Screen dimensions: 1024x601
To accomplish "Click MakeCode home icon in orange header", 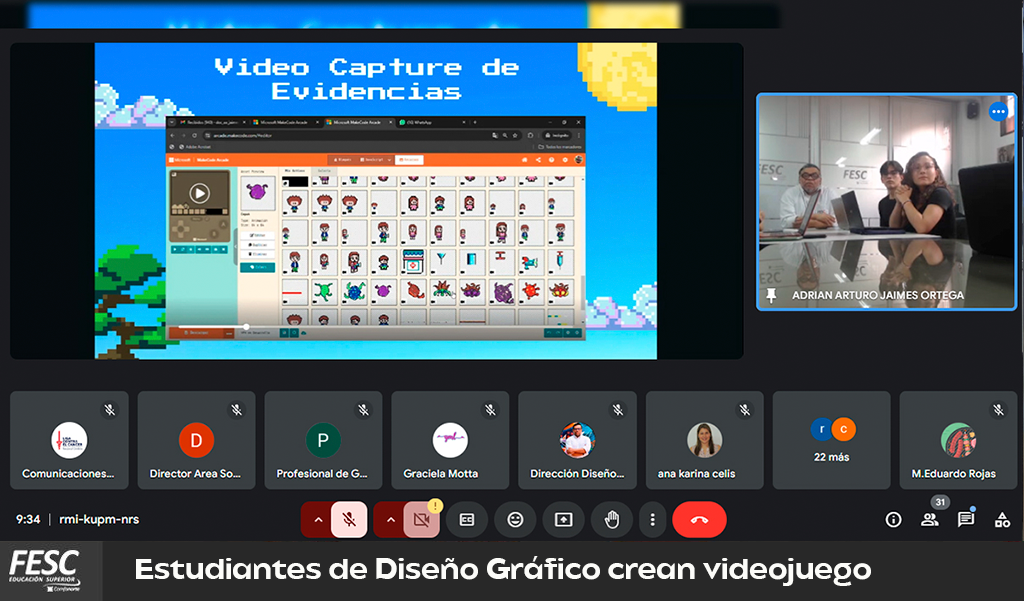I will (x=524, y=159).
